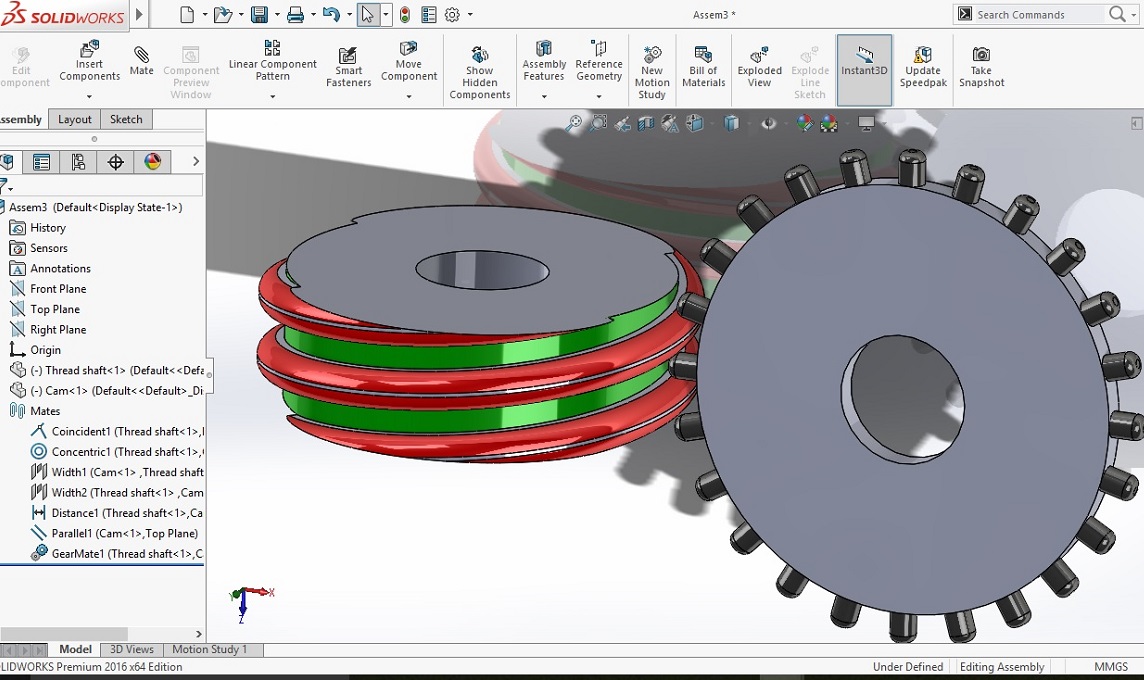Viewport: 1144px width, 680px height.
Task: Toggle Show Hidden Components
Action: [x=479, y=70]
